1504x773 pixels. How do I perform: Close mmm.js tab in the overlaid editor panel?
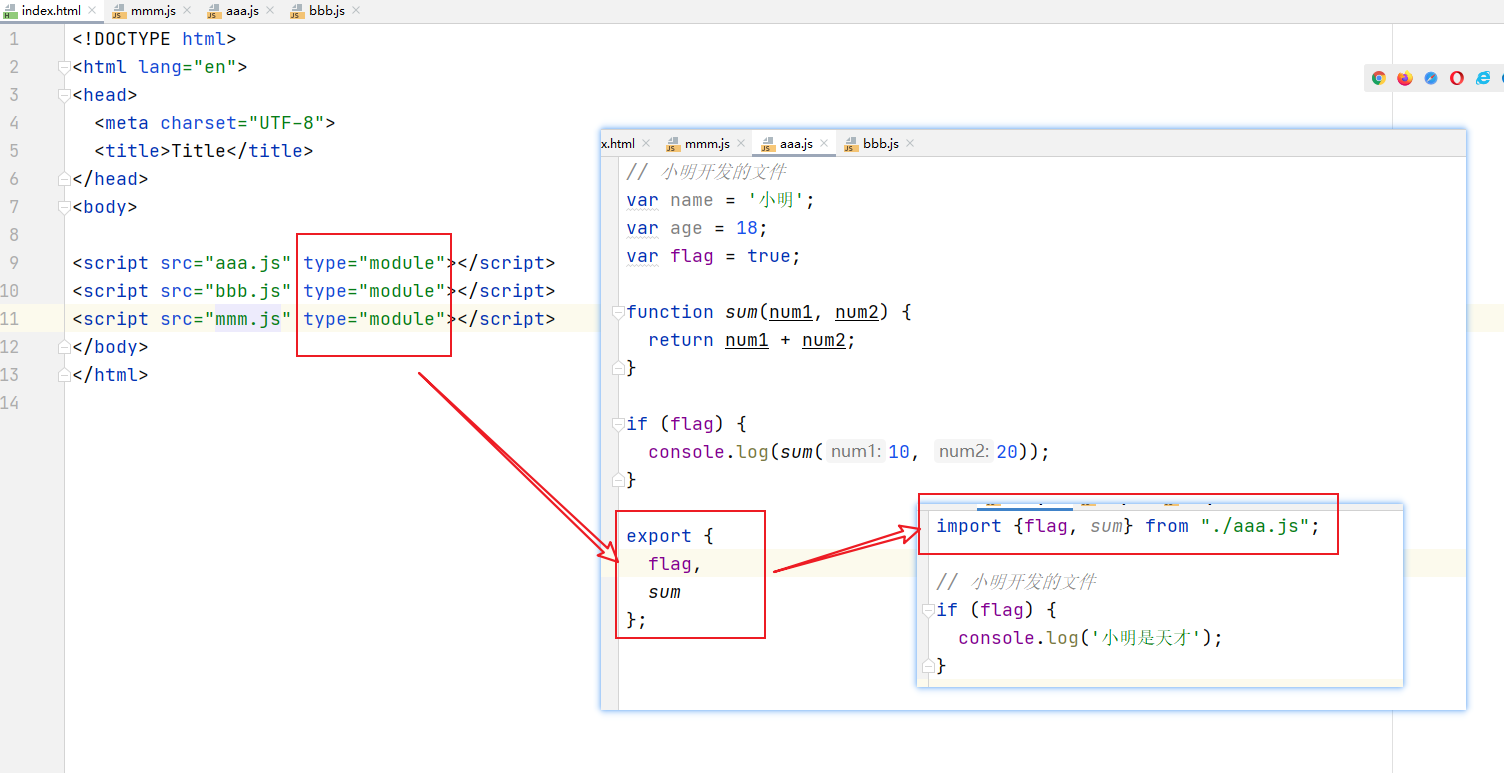click(x=741, y=144)
